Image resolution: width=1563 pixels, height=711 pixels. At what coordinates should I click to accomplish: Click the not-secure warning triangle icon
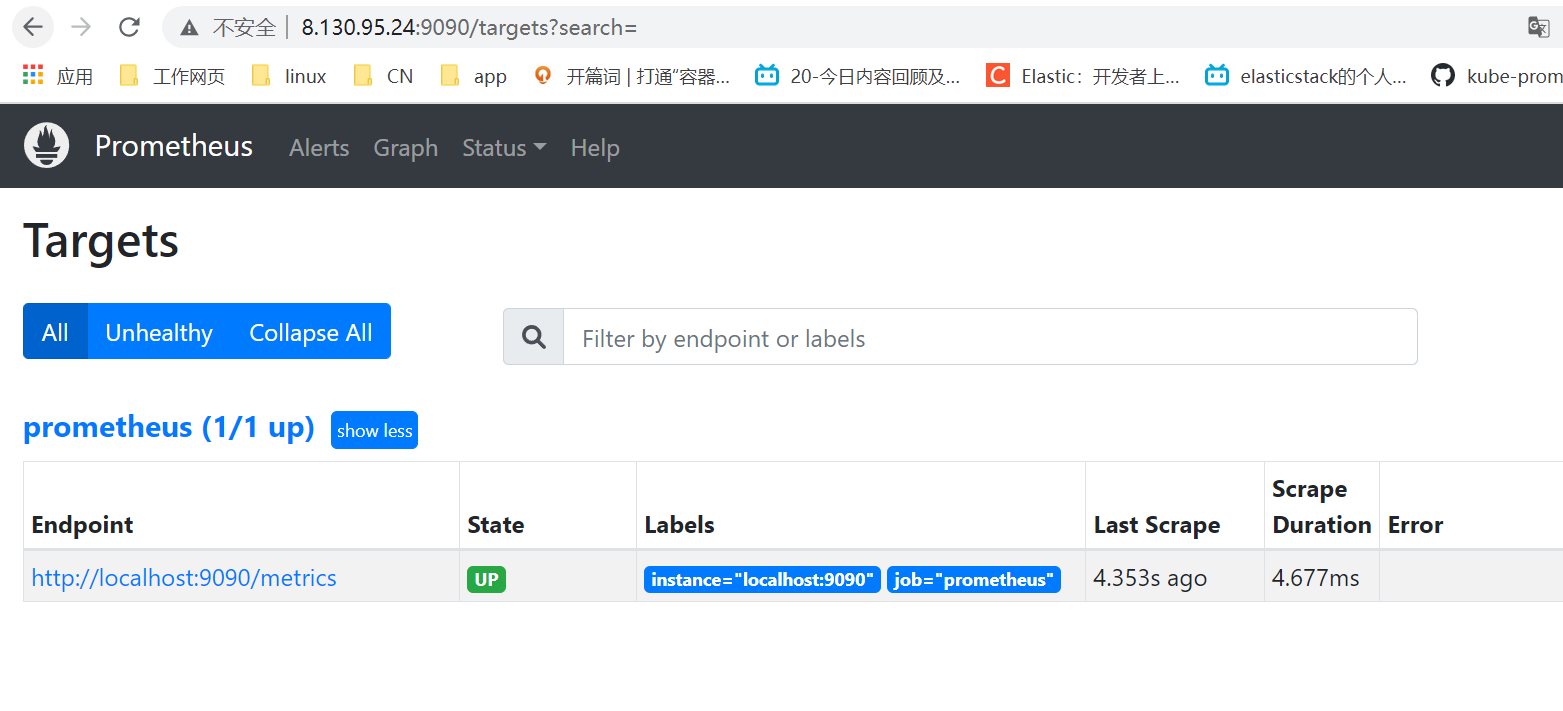[x=189, y=28]
